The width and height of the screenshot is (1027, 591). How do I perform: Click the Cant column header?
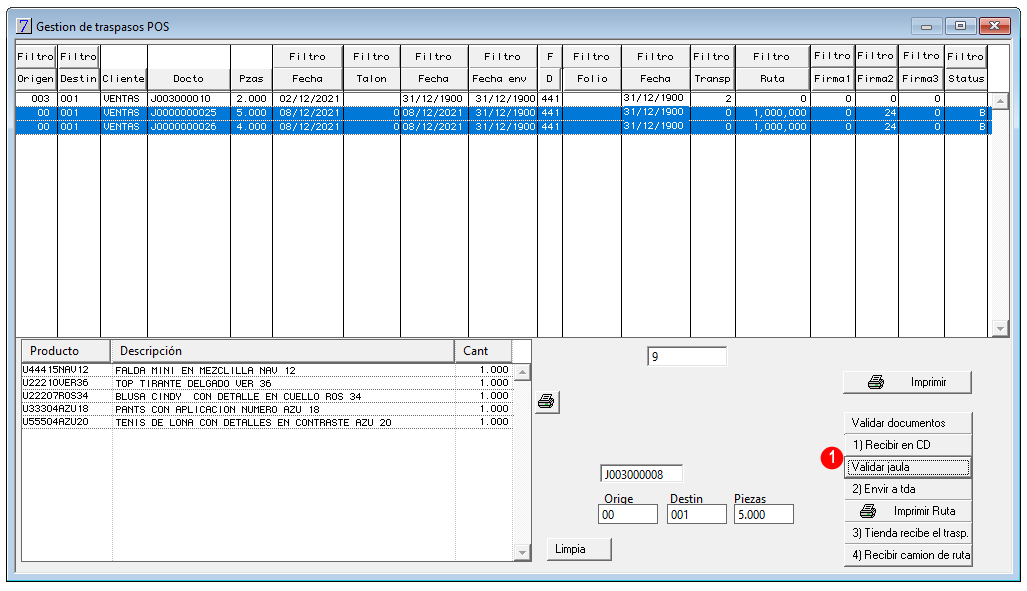pyautogui.click(x=483, y=351)
